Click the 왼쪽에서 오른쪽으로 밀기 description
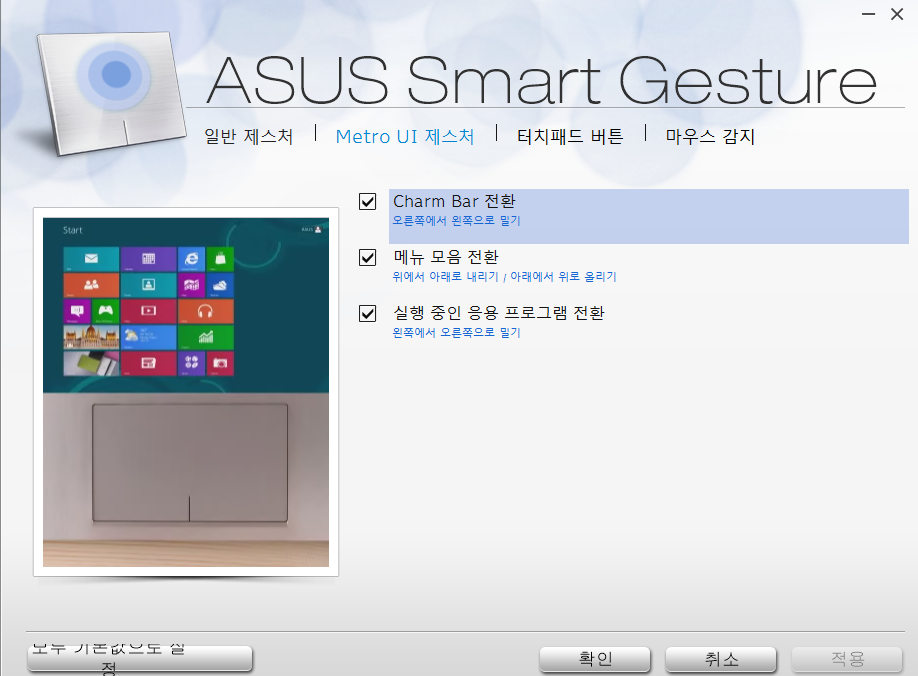This screenshot has height=676, width=918. [456, 332]
